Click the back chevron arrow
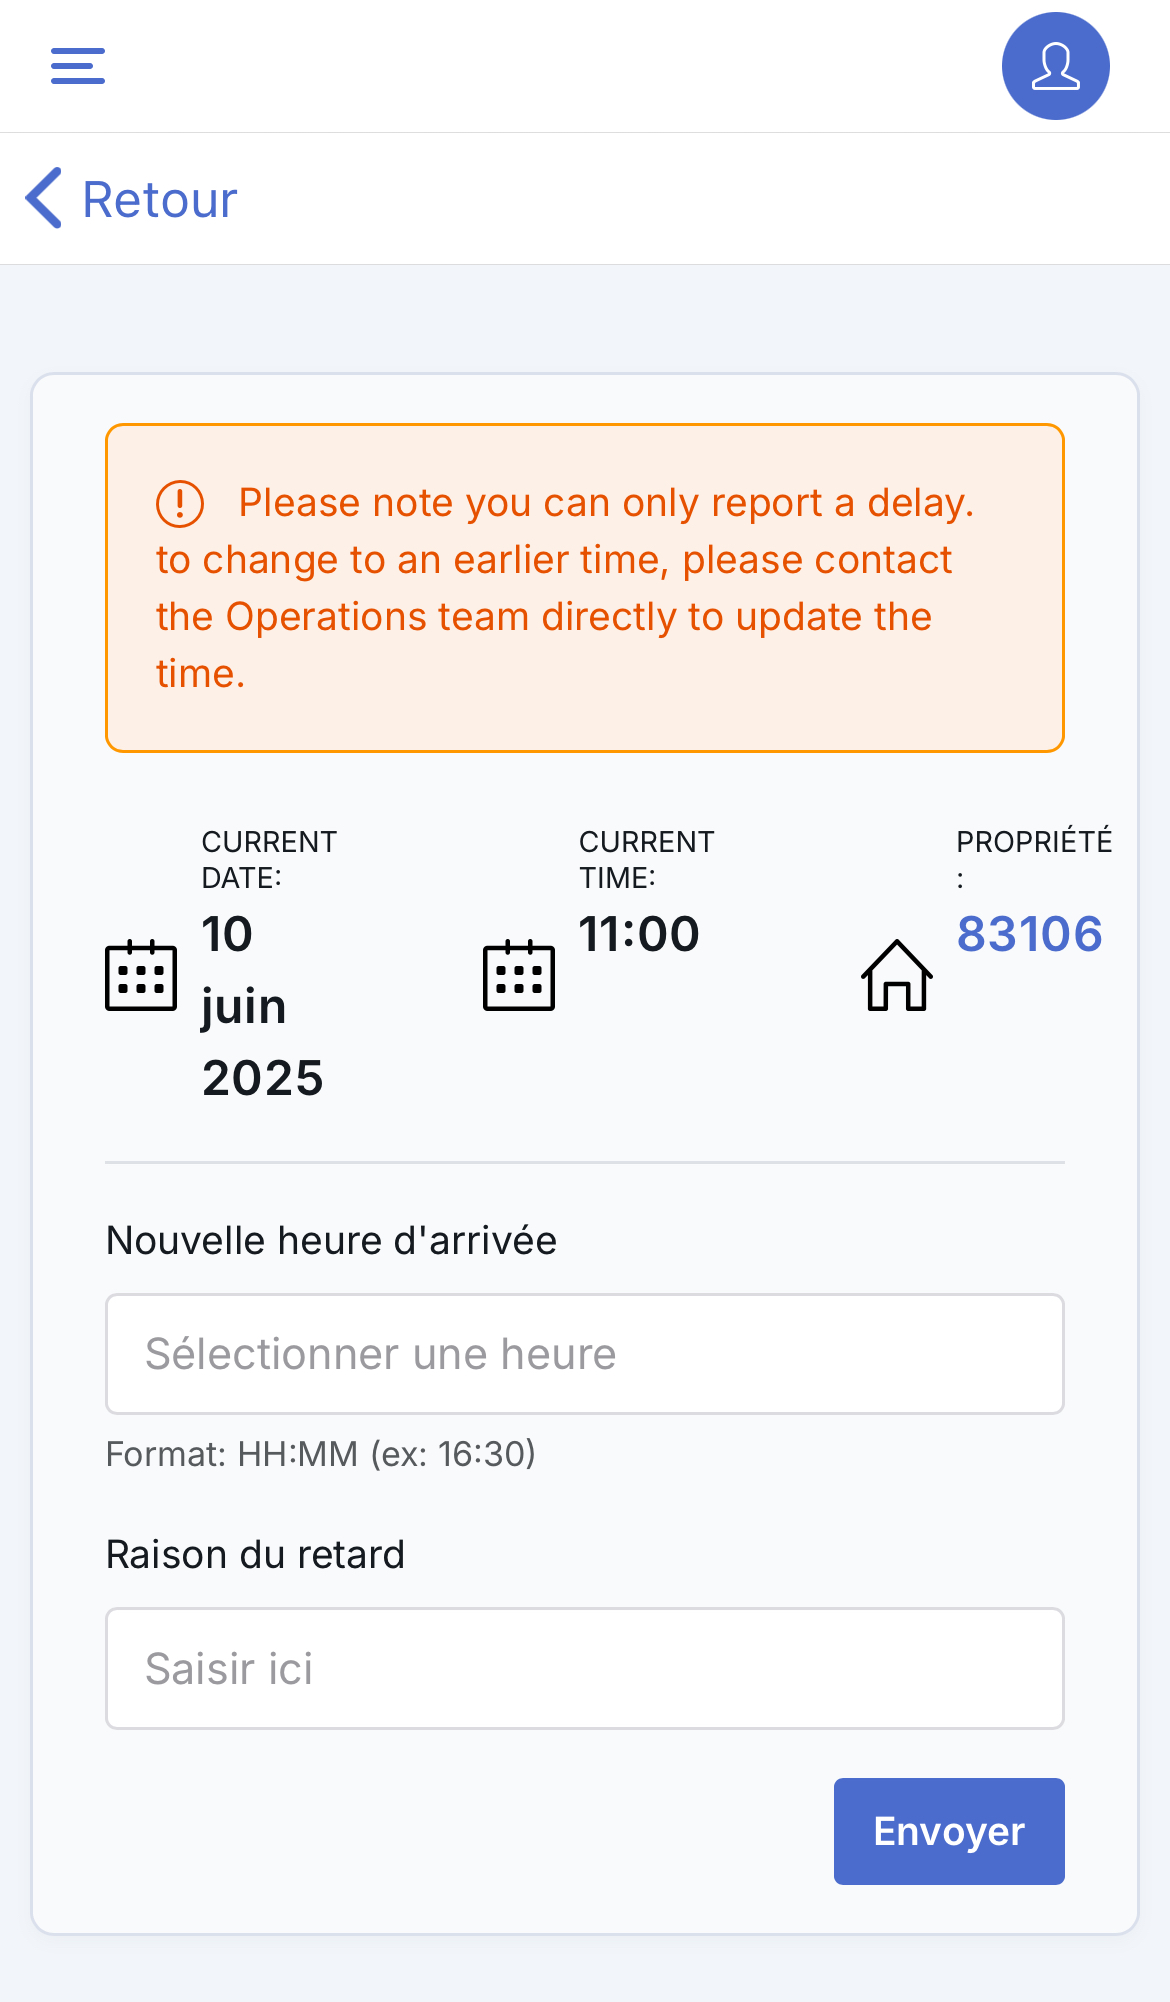 [x=44, y=198]
